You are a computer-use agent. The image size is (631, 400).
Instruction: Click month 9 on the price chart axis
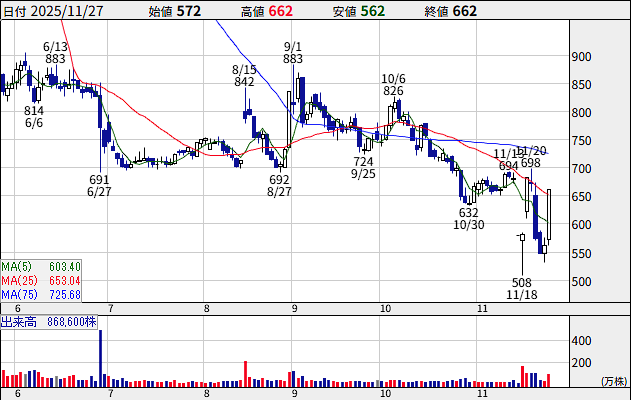click(x=295, y=309)
